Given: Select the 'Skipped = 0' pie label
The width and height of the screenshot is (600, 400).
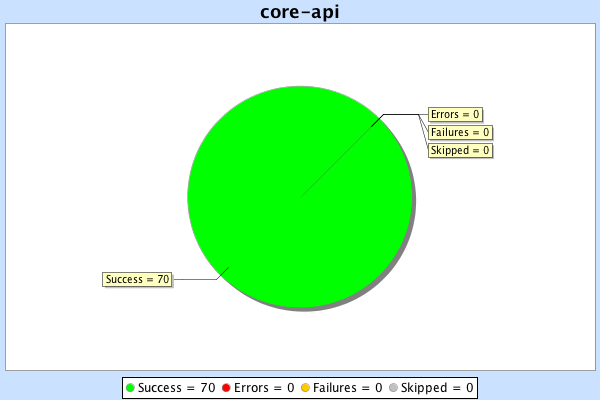Looking at the screenshot, I should click(460, 150).
